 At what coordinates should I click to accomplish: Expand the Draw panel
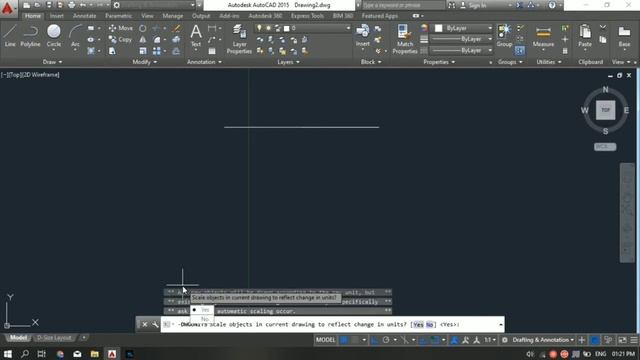[52, 62]
